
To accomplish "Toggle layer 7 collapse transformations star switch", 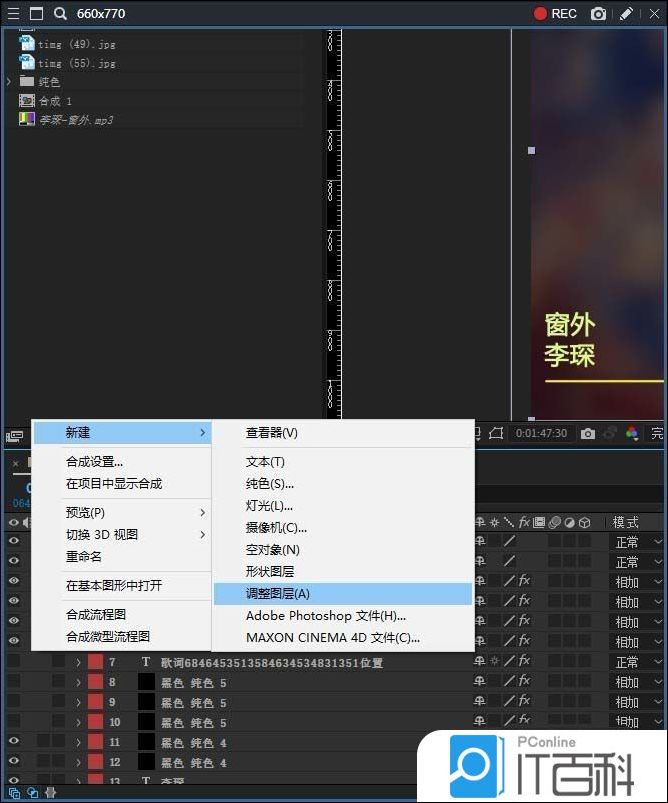I will (494, 661).
